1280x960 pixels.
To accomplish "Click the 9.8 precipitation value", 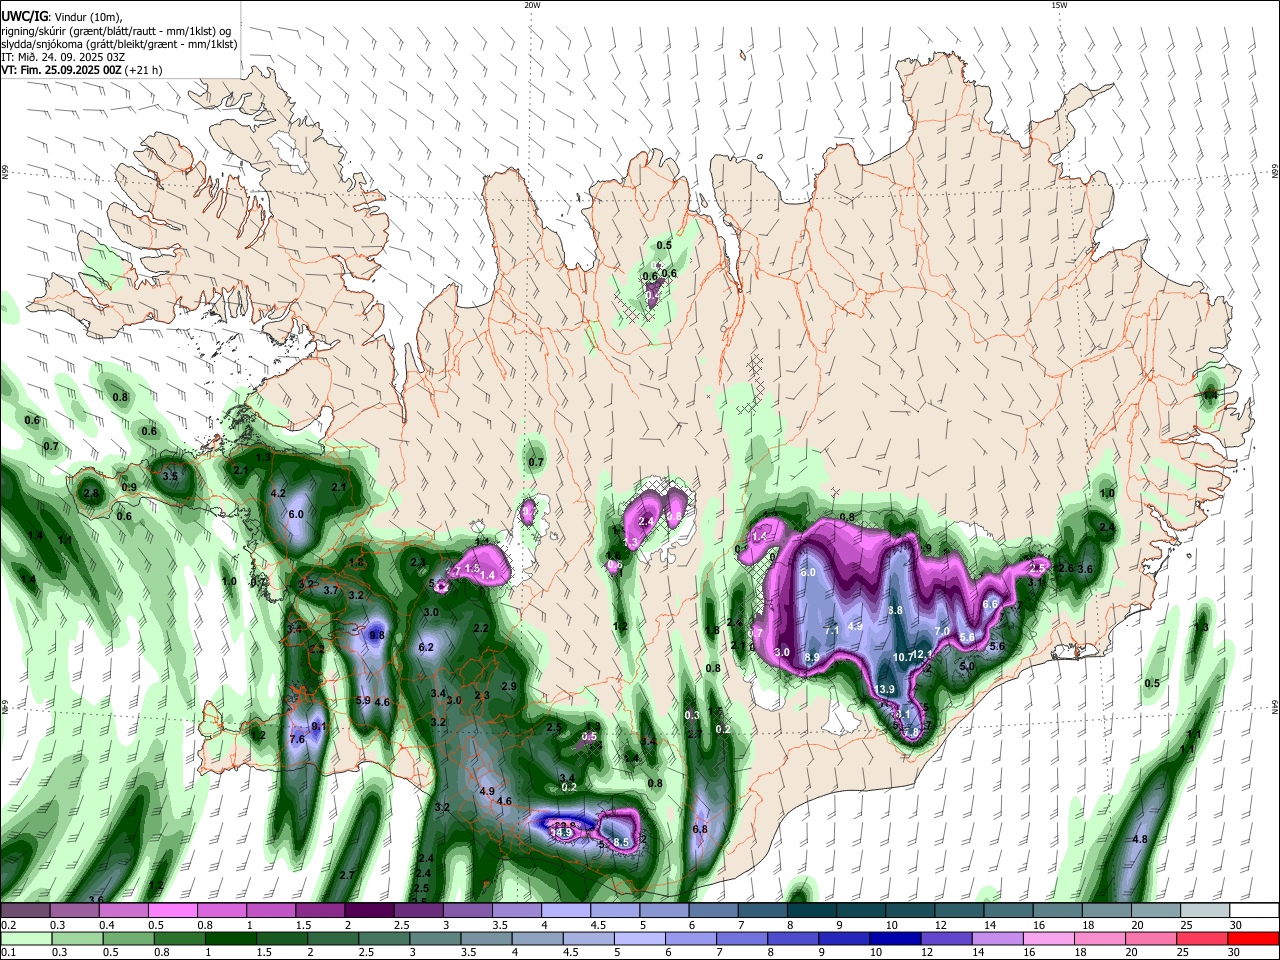I will click(x=377, y=635).
